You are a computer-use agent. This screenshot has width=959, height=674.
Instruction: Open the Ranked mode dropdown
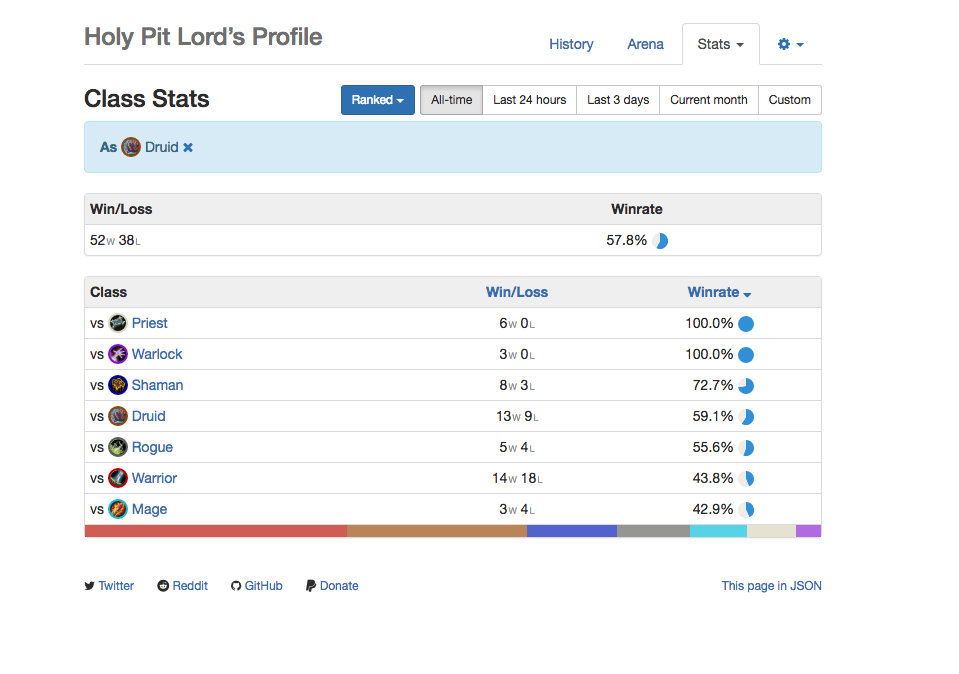pyautogui.click(x=377, y=100)
